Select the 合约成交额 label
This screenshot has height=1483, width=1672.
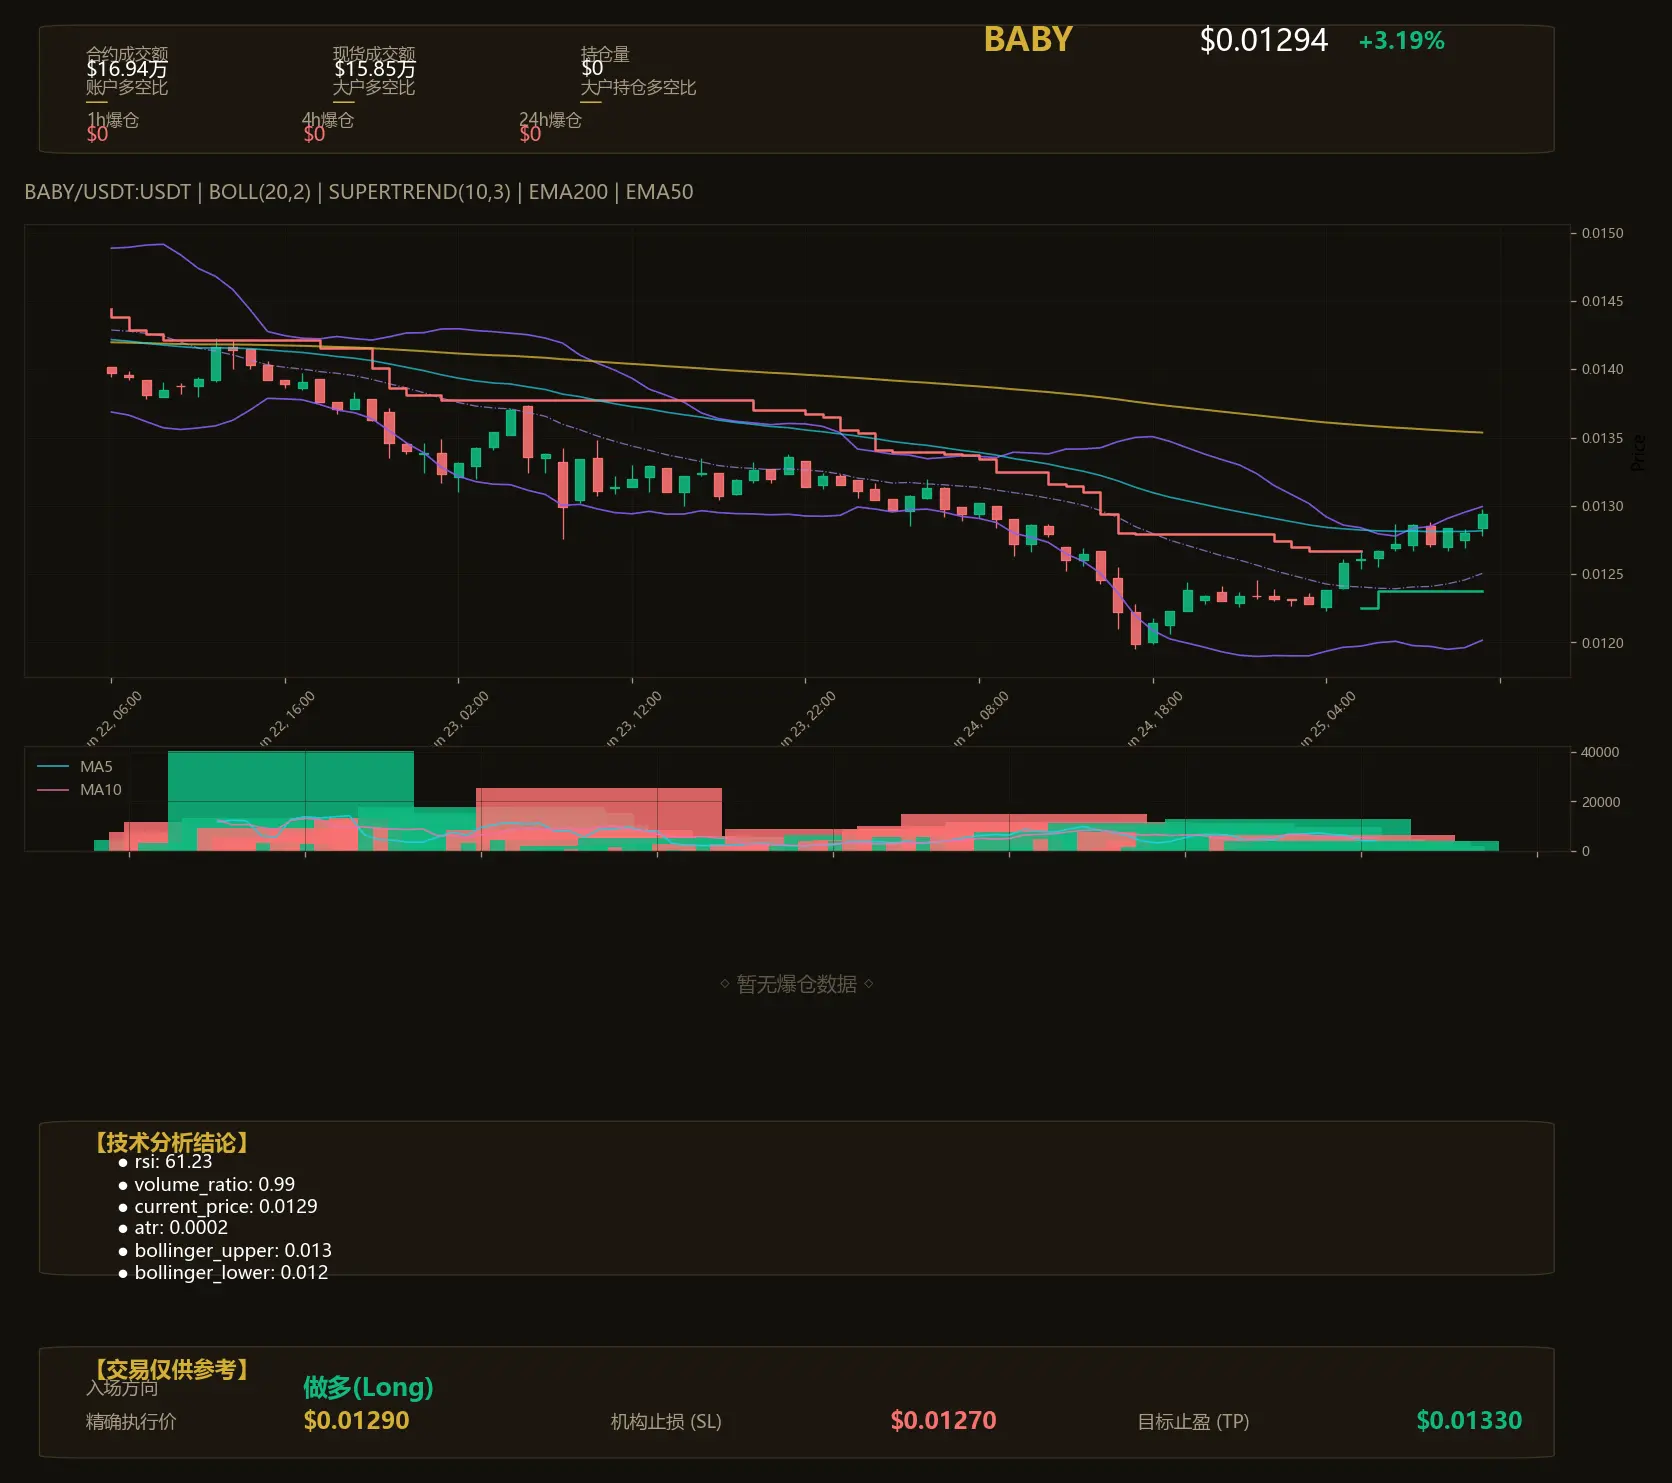point(127,54)
